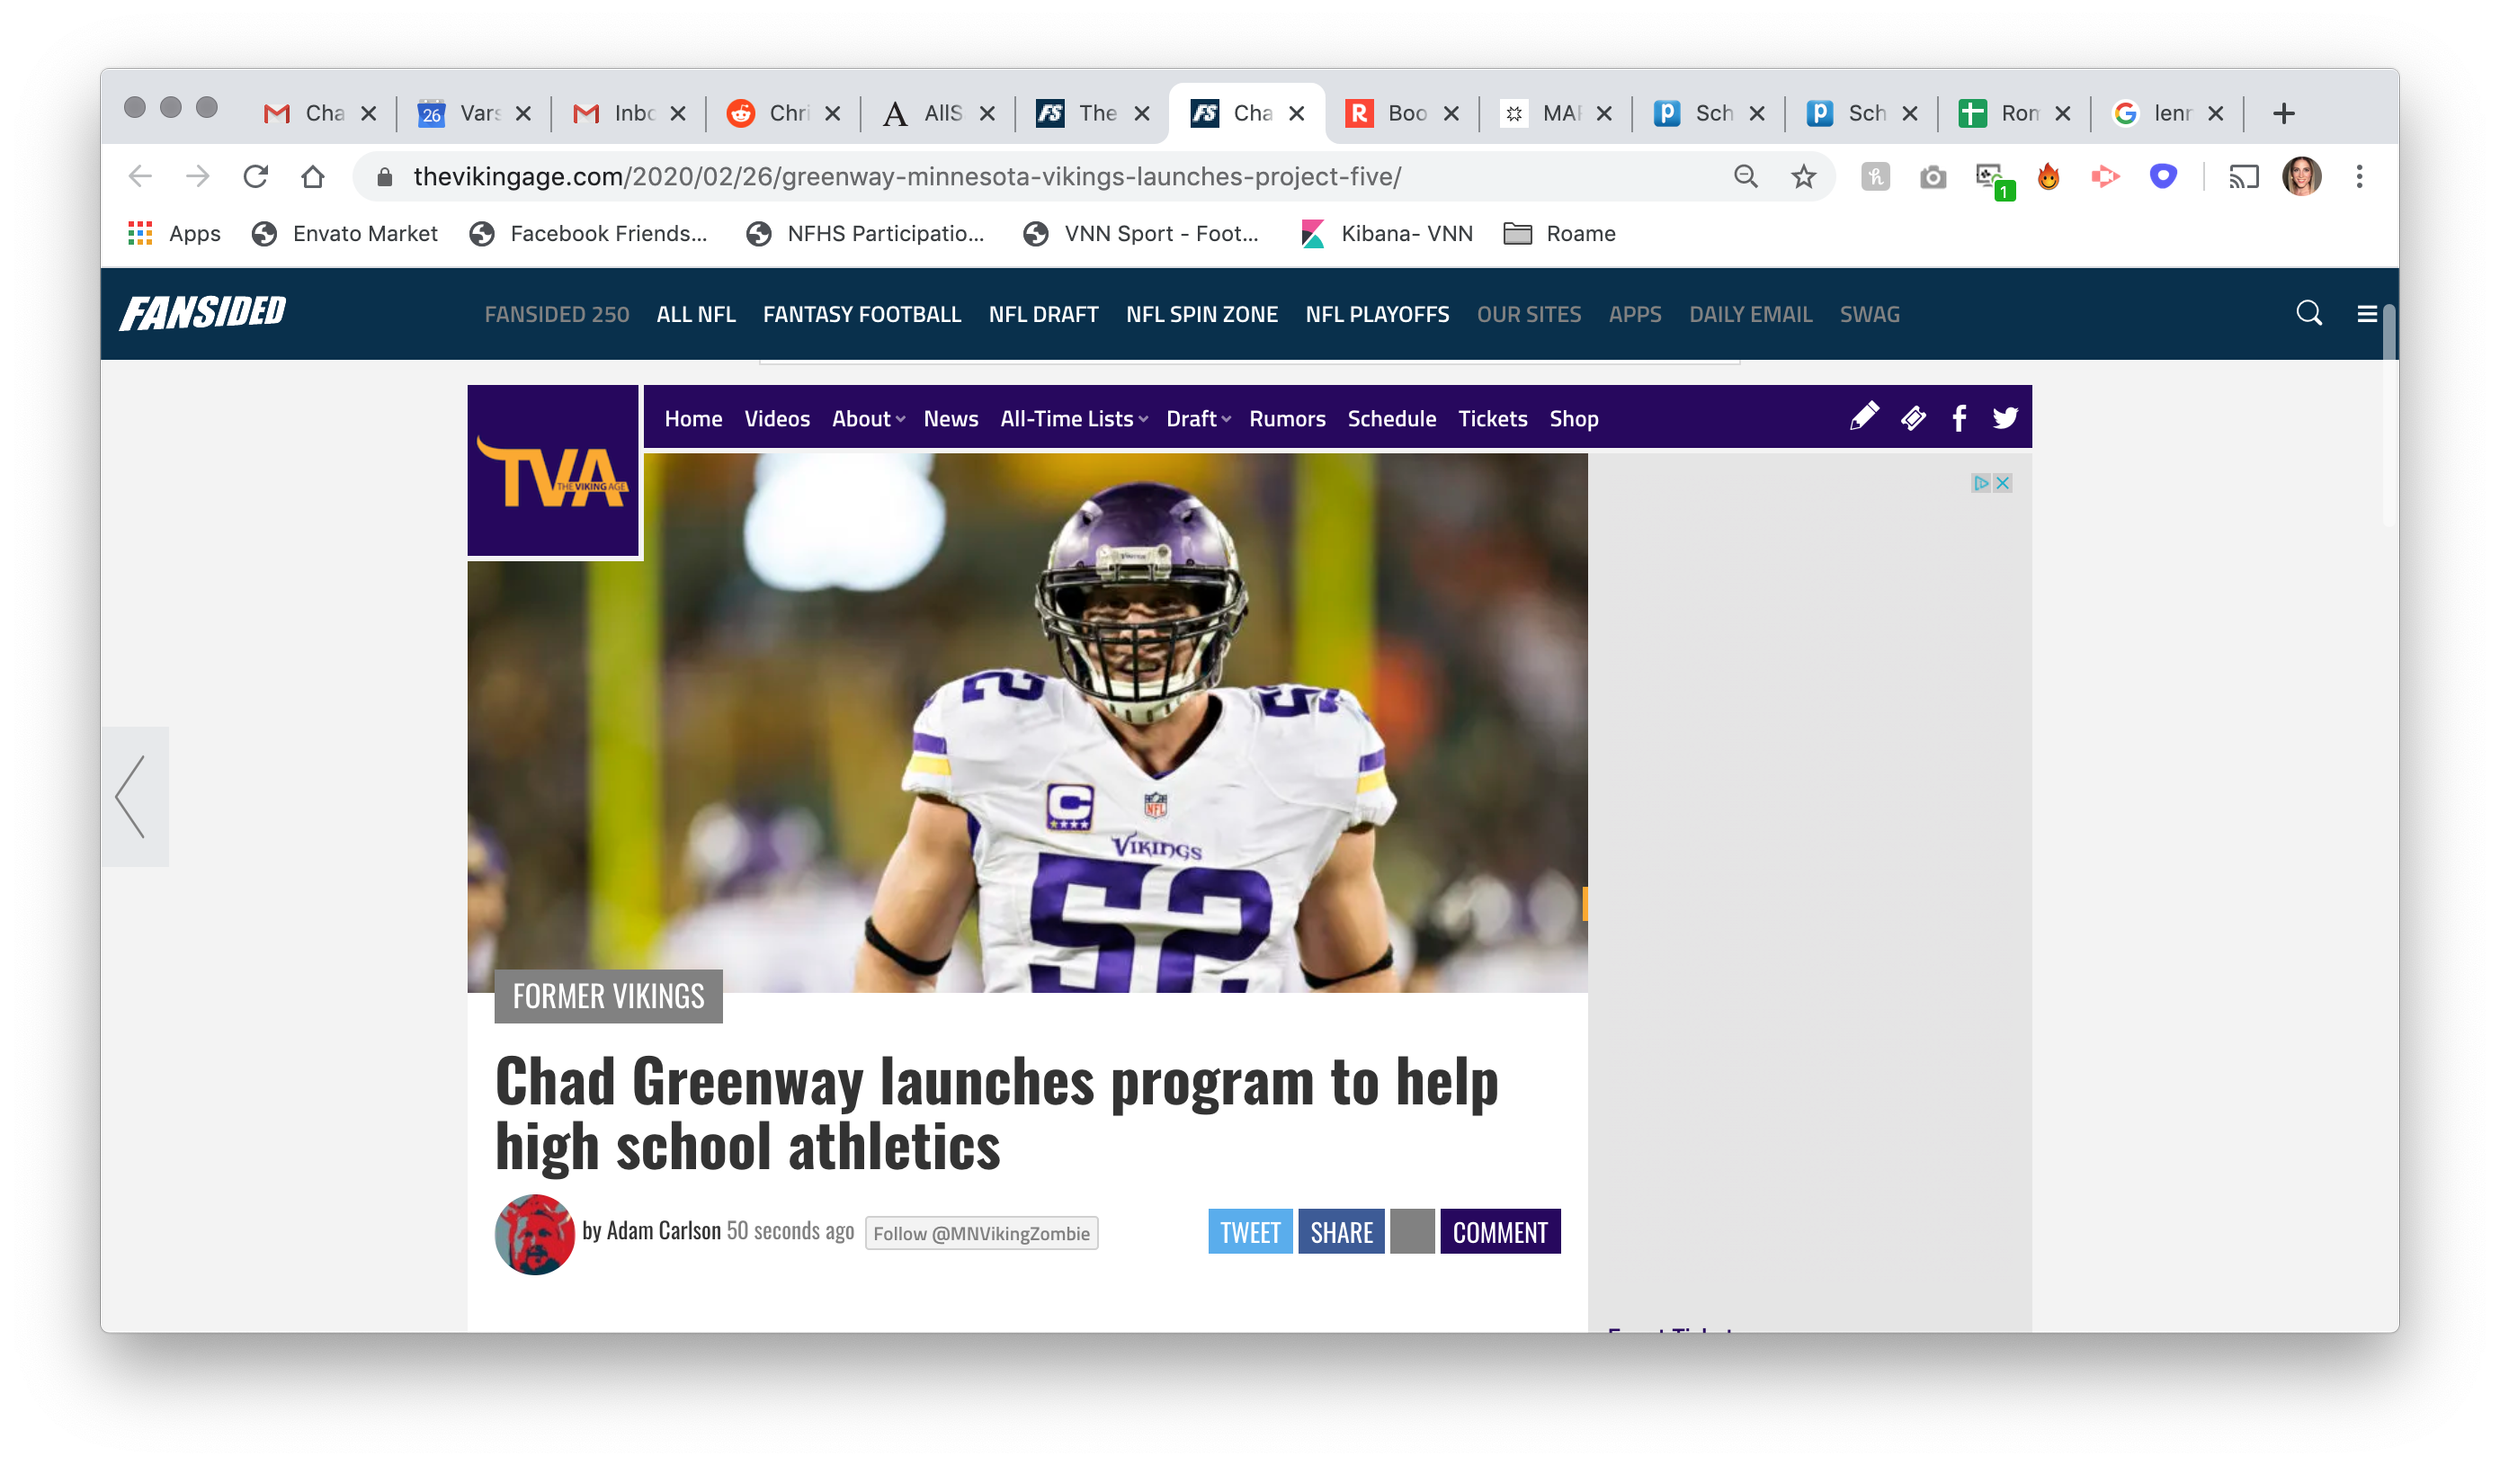Open the browser home page
The image size is (2500, 1466).
[313, 177]
